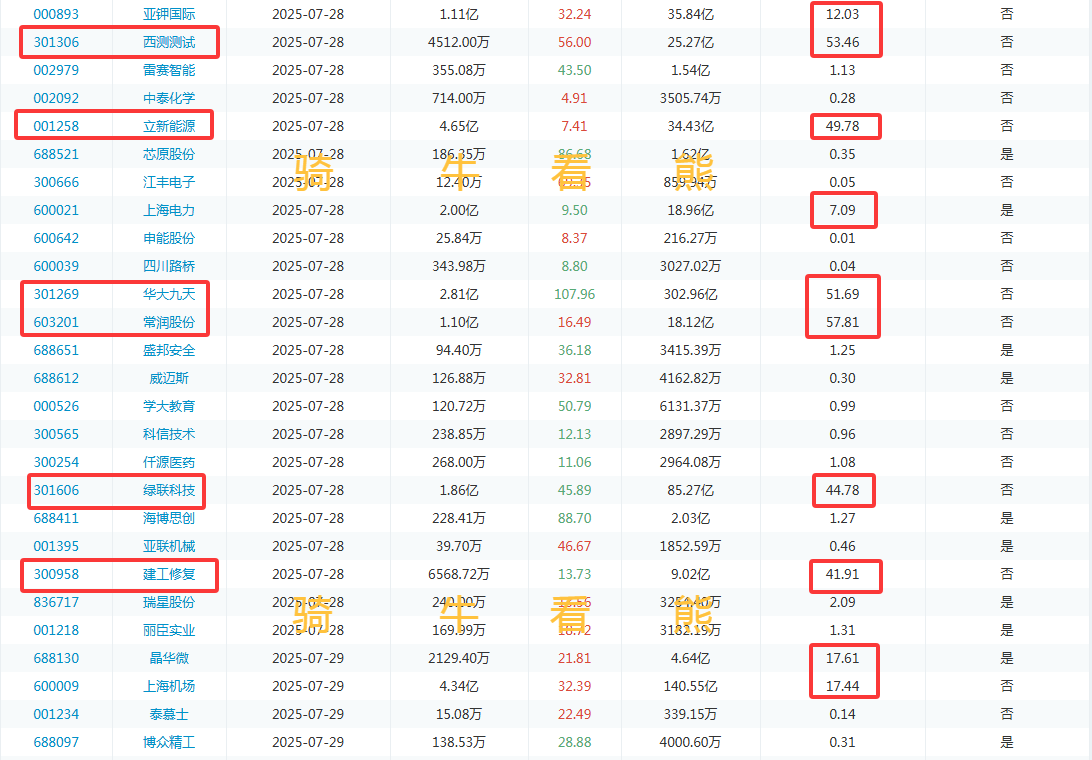Screen dimensions: 1092x760
Task: Open 丽臣实业 stock link
Action: click(169, 630)
